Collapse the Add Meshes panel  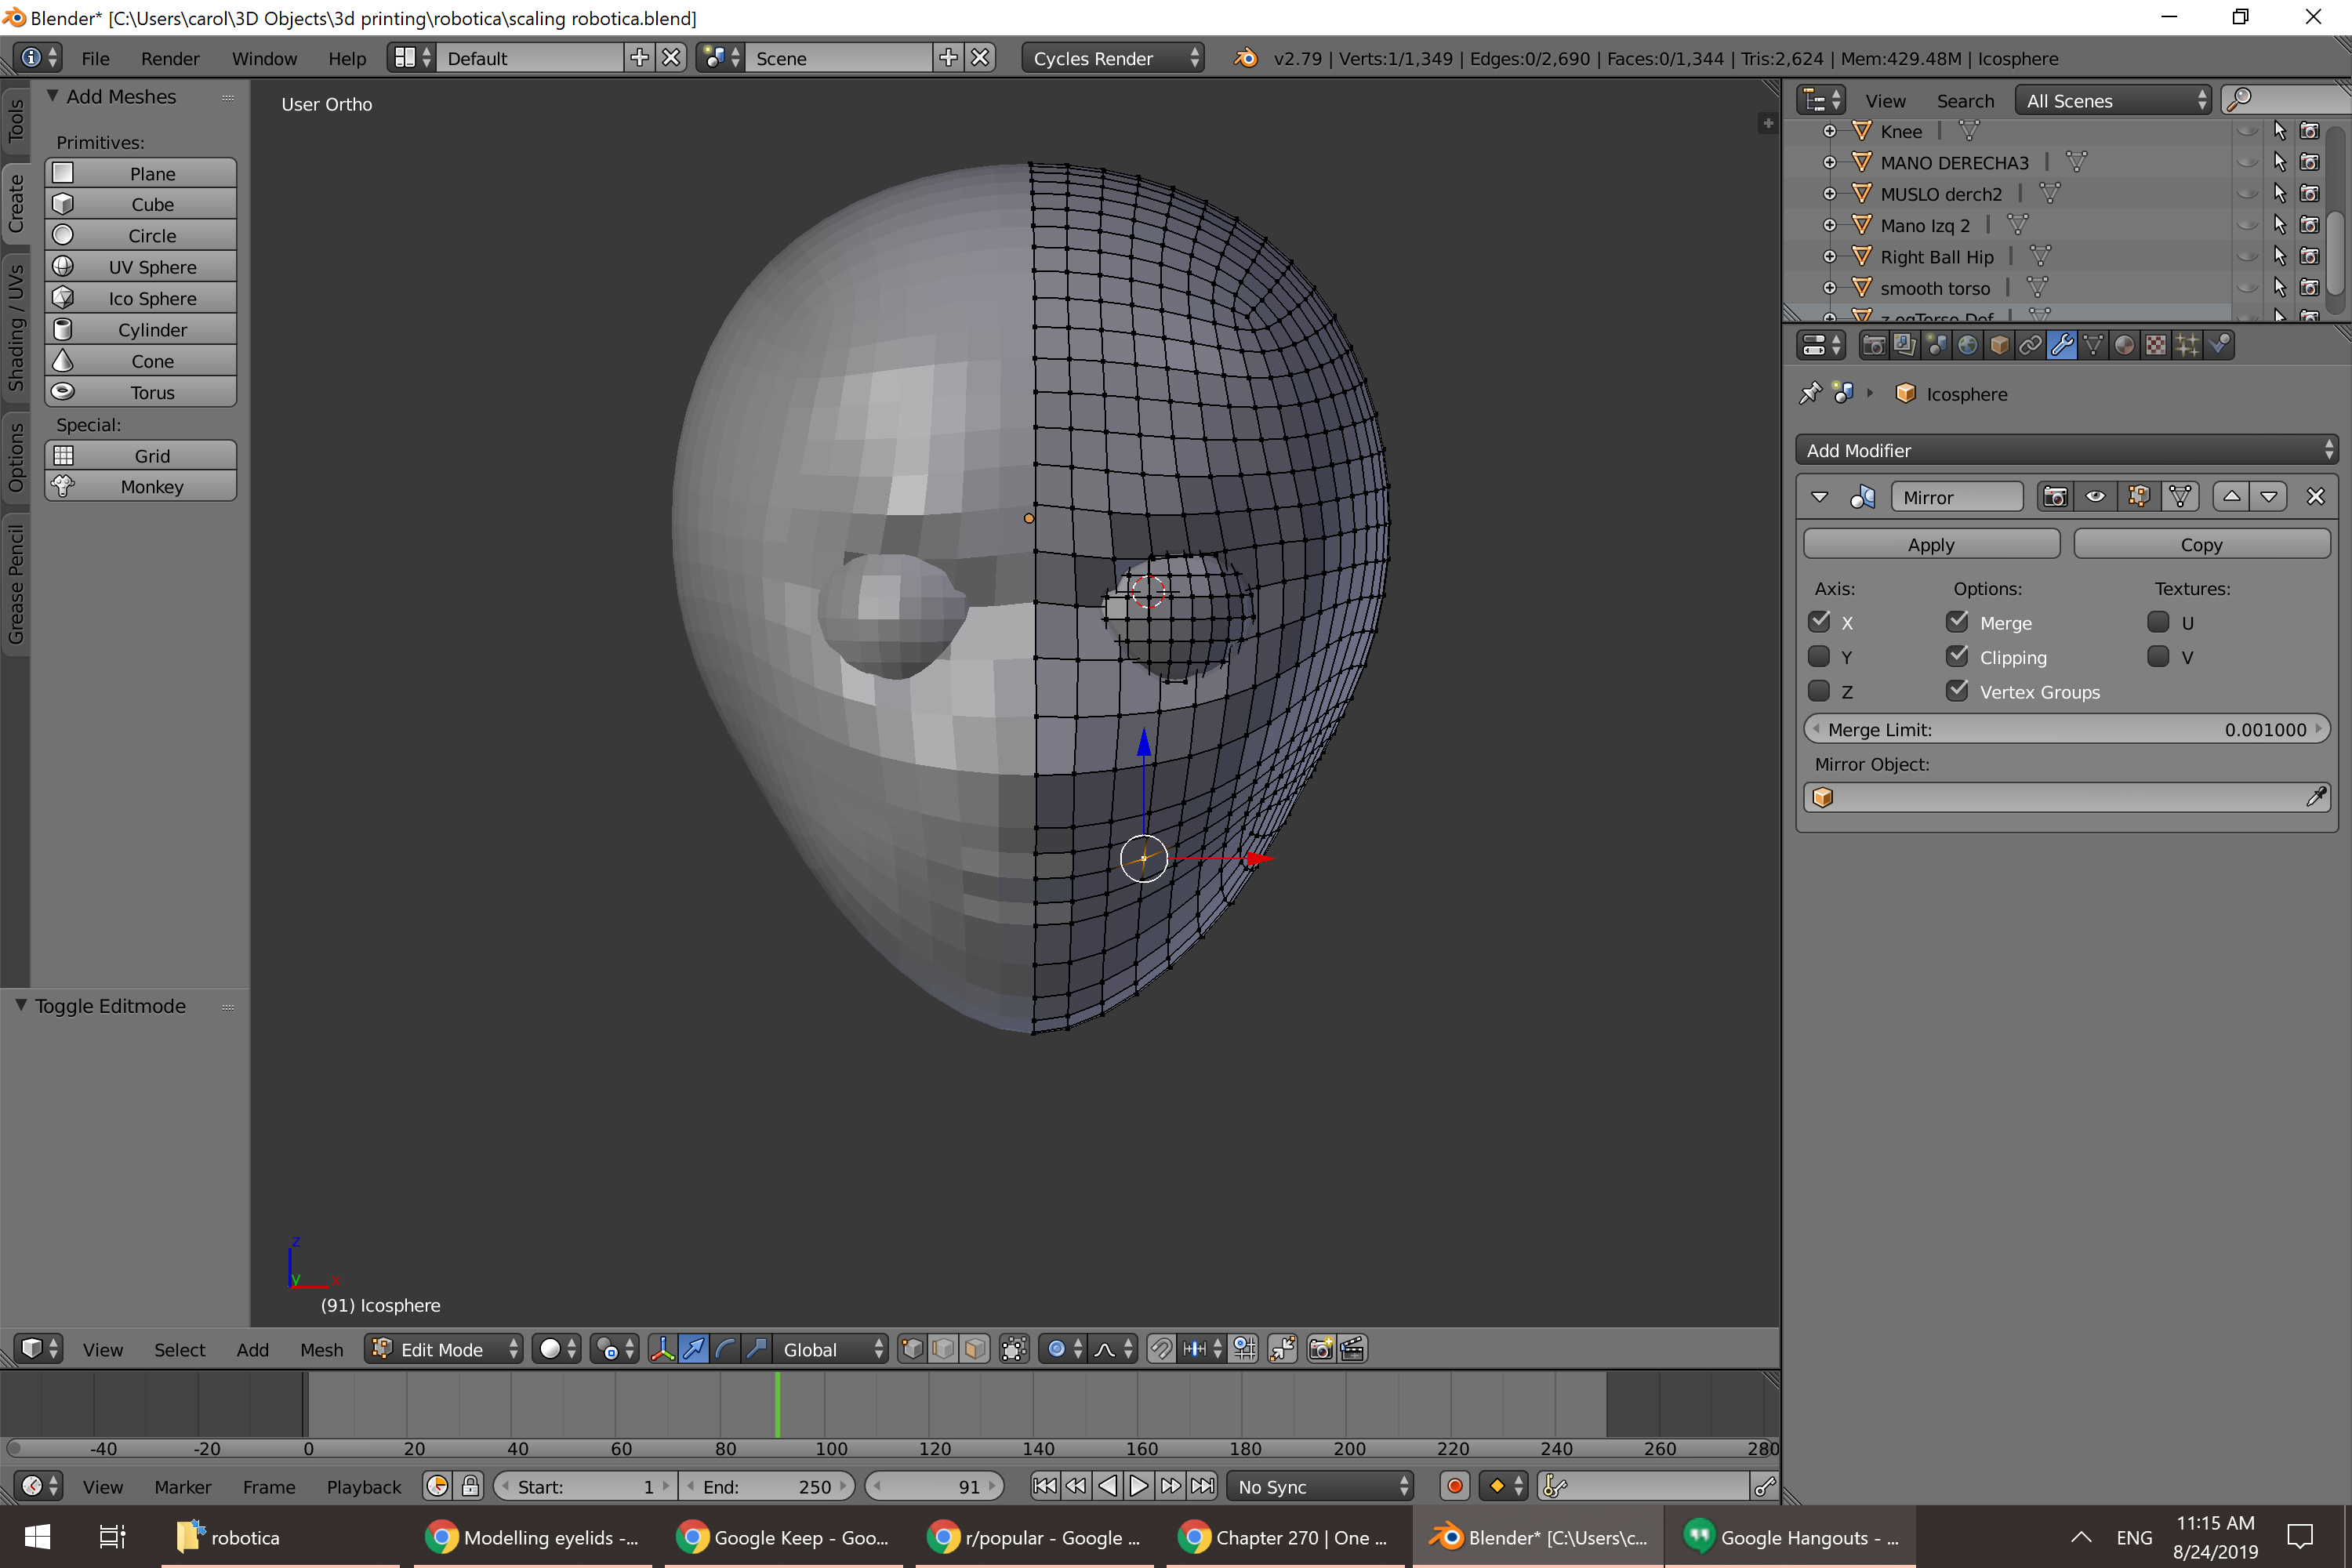coord(52,96)
